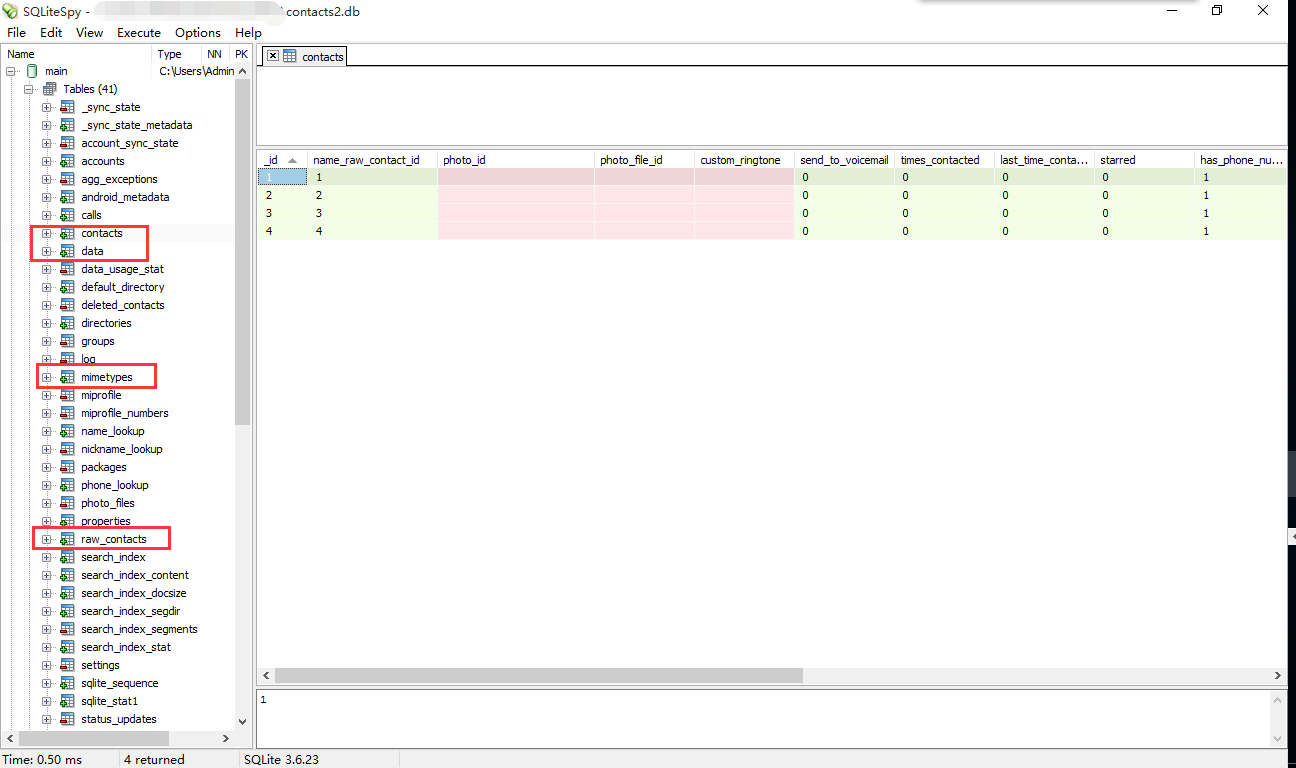Viewport: 1296px width, 768px height.
Task: Click the table icon beside settings
Action: pyautogui.click(x=67, y=665)
